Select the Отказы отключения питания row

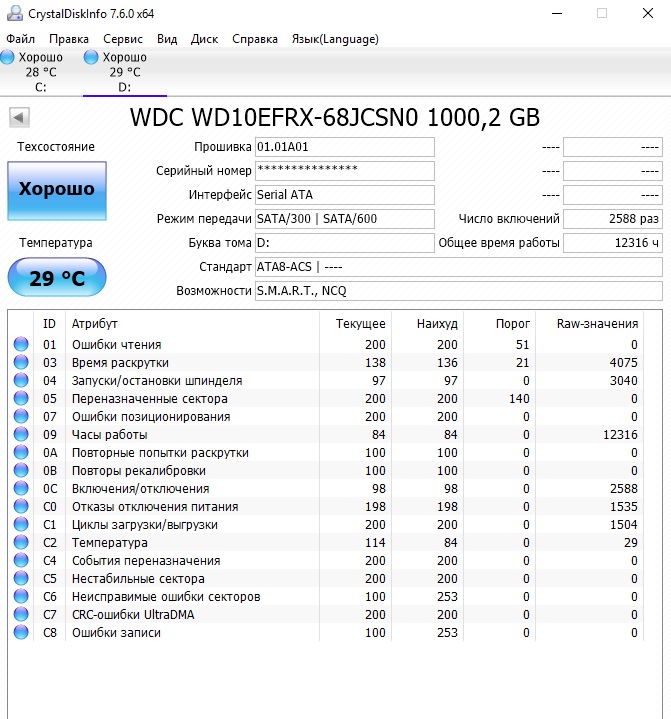coord(326,506)
